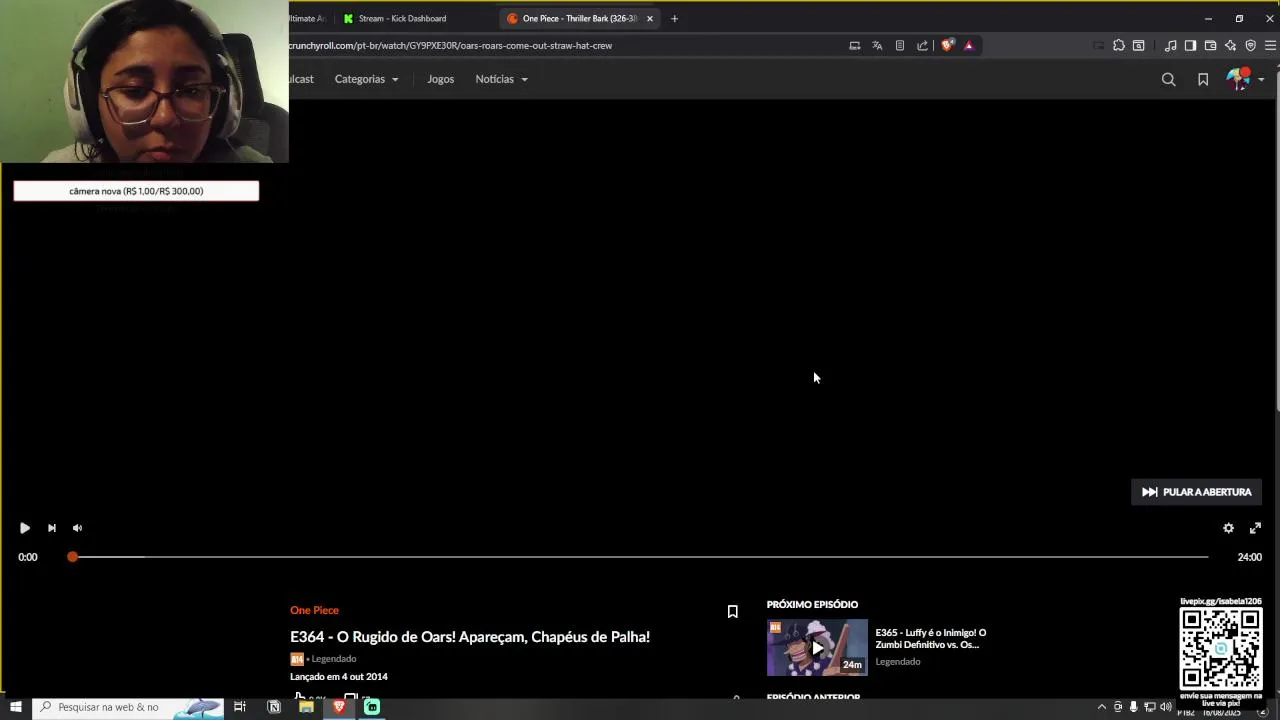Open the system volume speaker icon
Viewport: 1280px width, 720px height.
coord(1165,707)
